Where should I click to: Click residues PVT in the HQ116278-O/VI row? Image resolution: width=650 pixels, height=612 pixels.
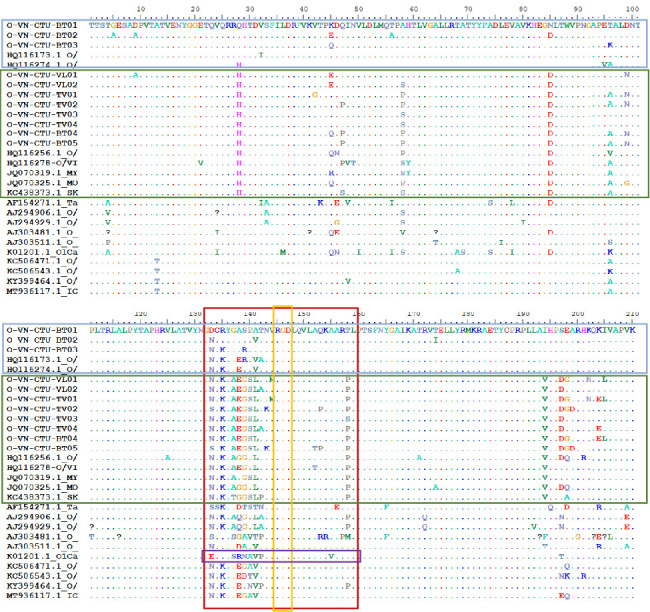coord(348,163)
